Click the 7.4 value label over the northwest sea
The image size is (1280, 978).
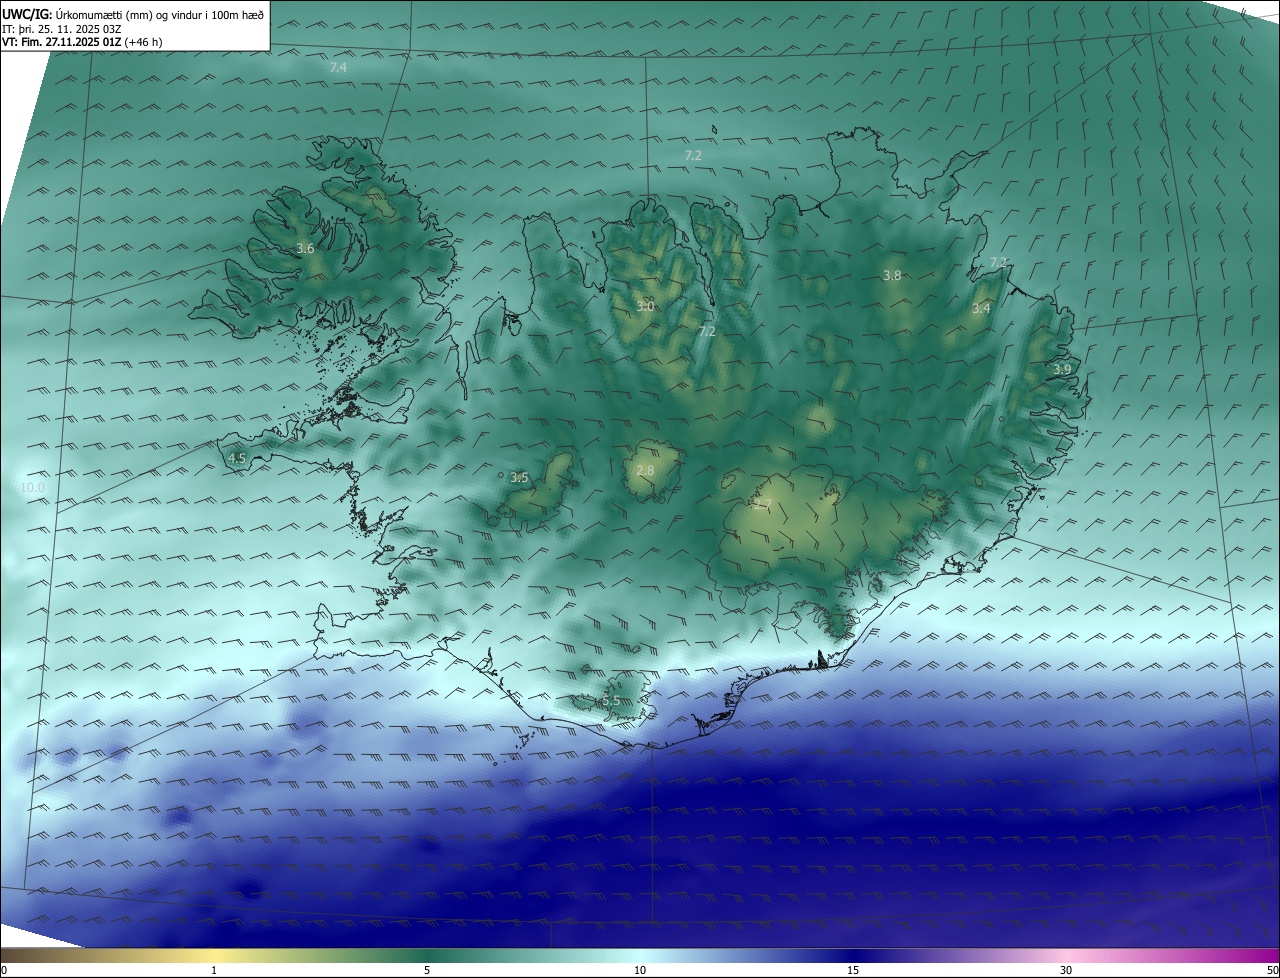tap(338, 67)
